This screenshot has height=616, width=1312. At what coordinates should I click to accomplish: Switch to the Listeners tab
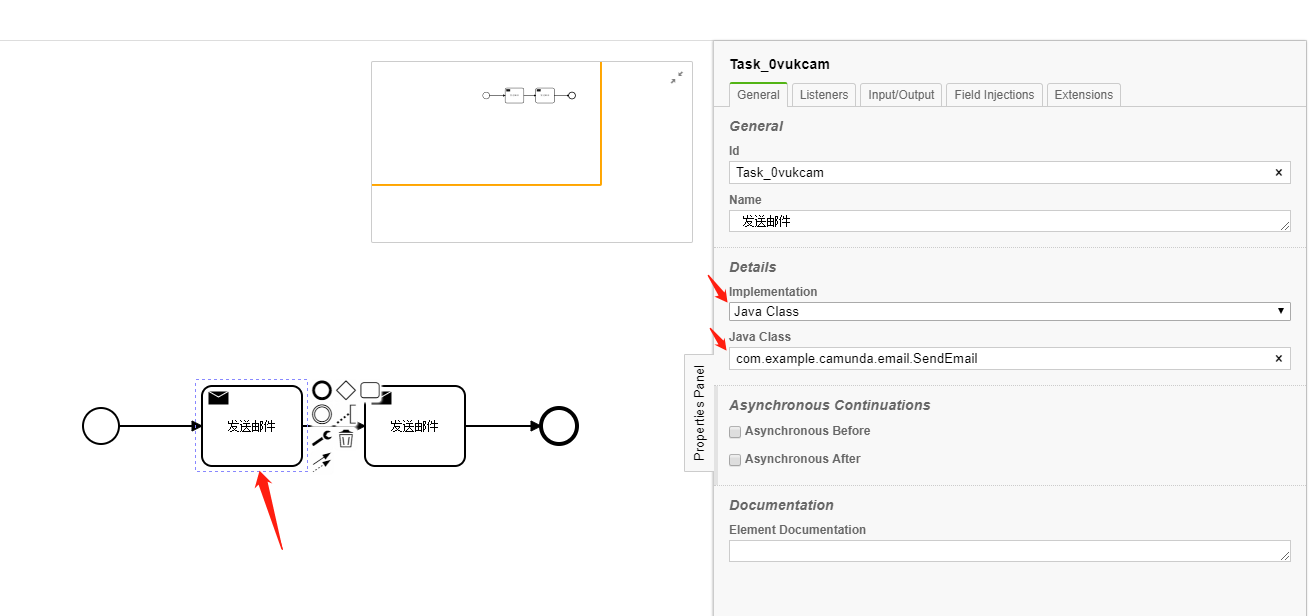pos(824,95)
